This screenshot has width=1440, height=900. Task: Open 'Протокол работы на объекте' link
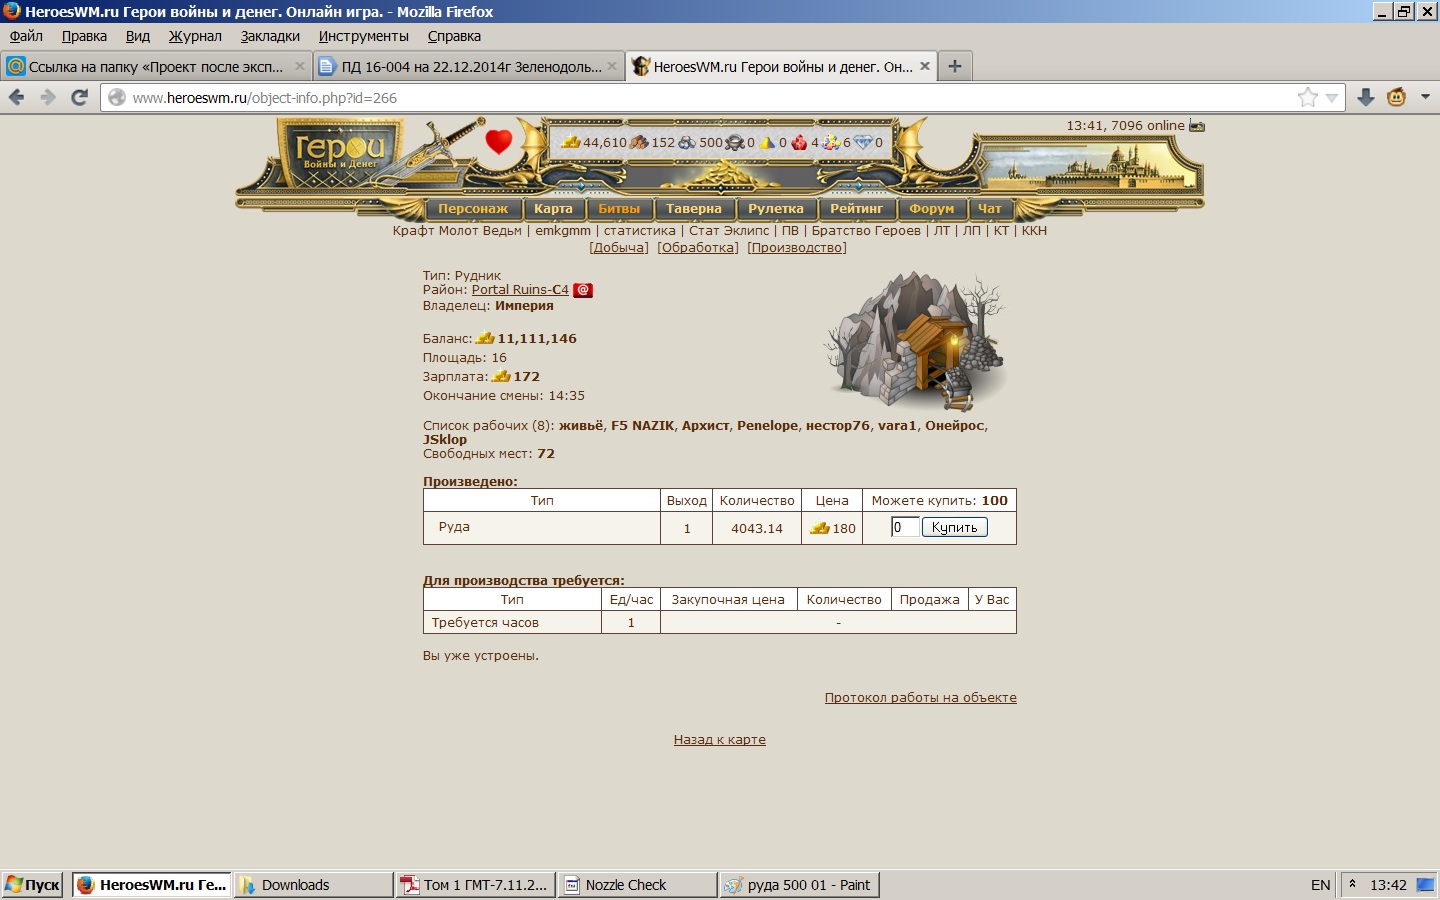pyautogui.click(x=921, y=698)
